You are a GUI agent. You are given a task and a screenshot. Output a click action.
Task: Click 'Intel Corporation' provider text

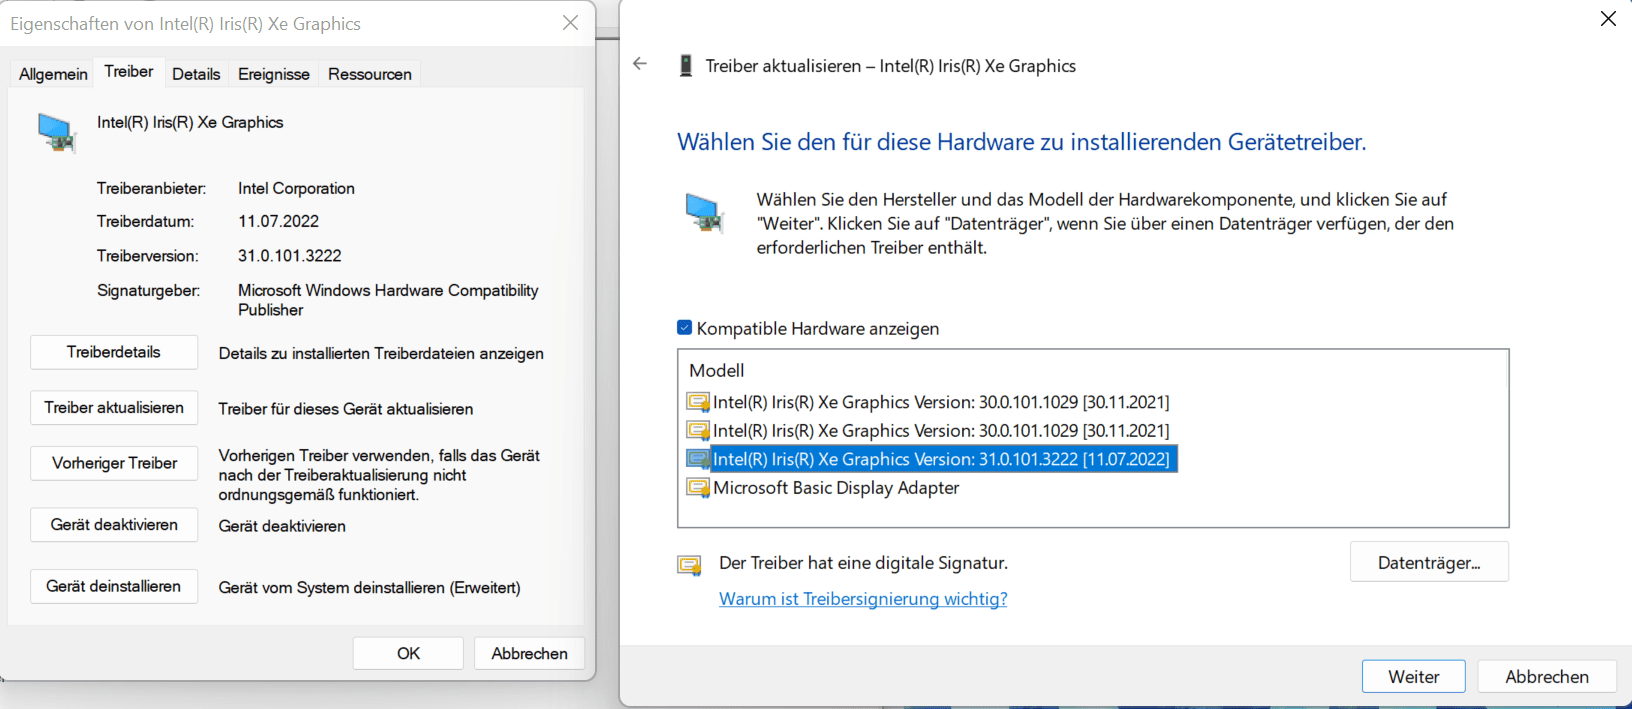click(296, 189)
